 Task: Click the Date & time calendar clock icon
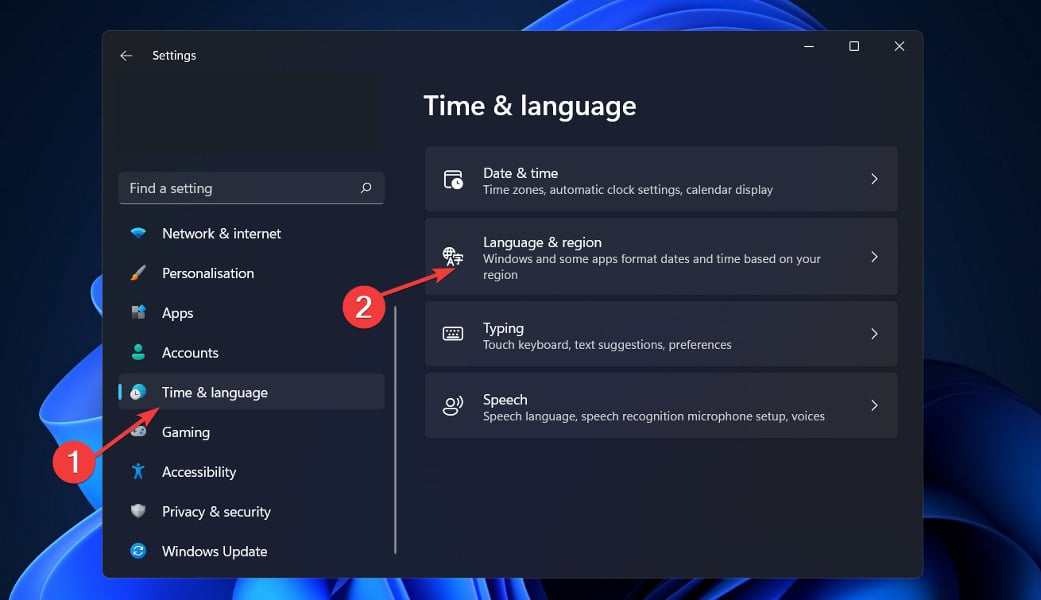pyautogui.click(x=453, y=179)
